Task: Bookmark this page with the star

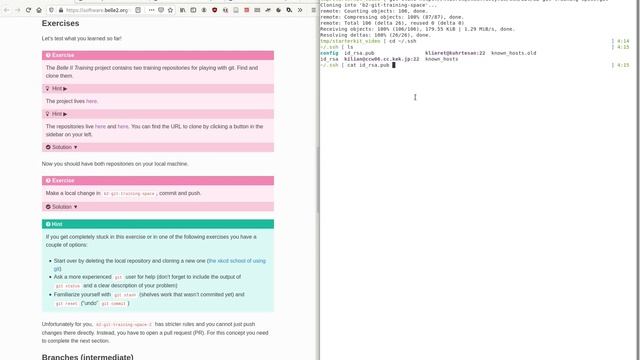Action: (x=171, y=10)
